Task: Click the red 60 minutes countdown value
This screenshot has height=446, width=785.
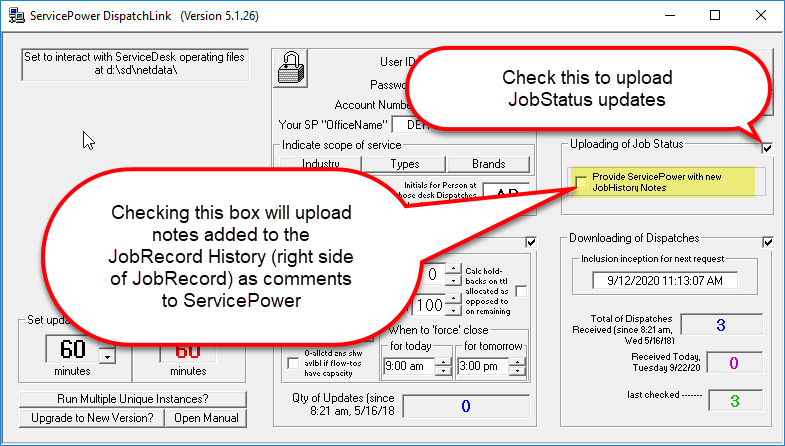Action: (188, 353)
